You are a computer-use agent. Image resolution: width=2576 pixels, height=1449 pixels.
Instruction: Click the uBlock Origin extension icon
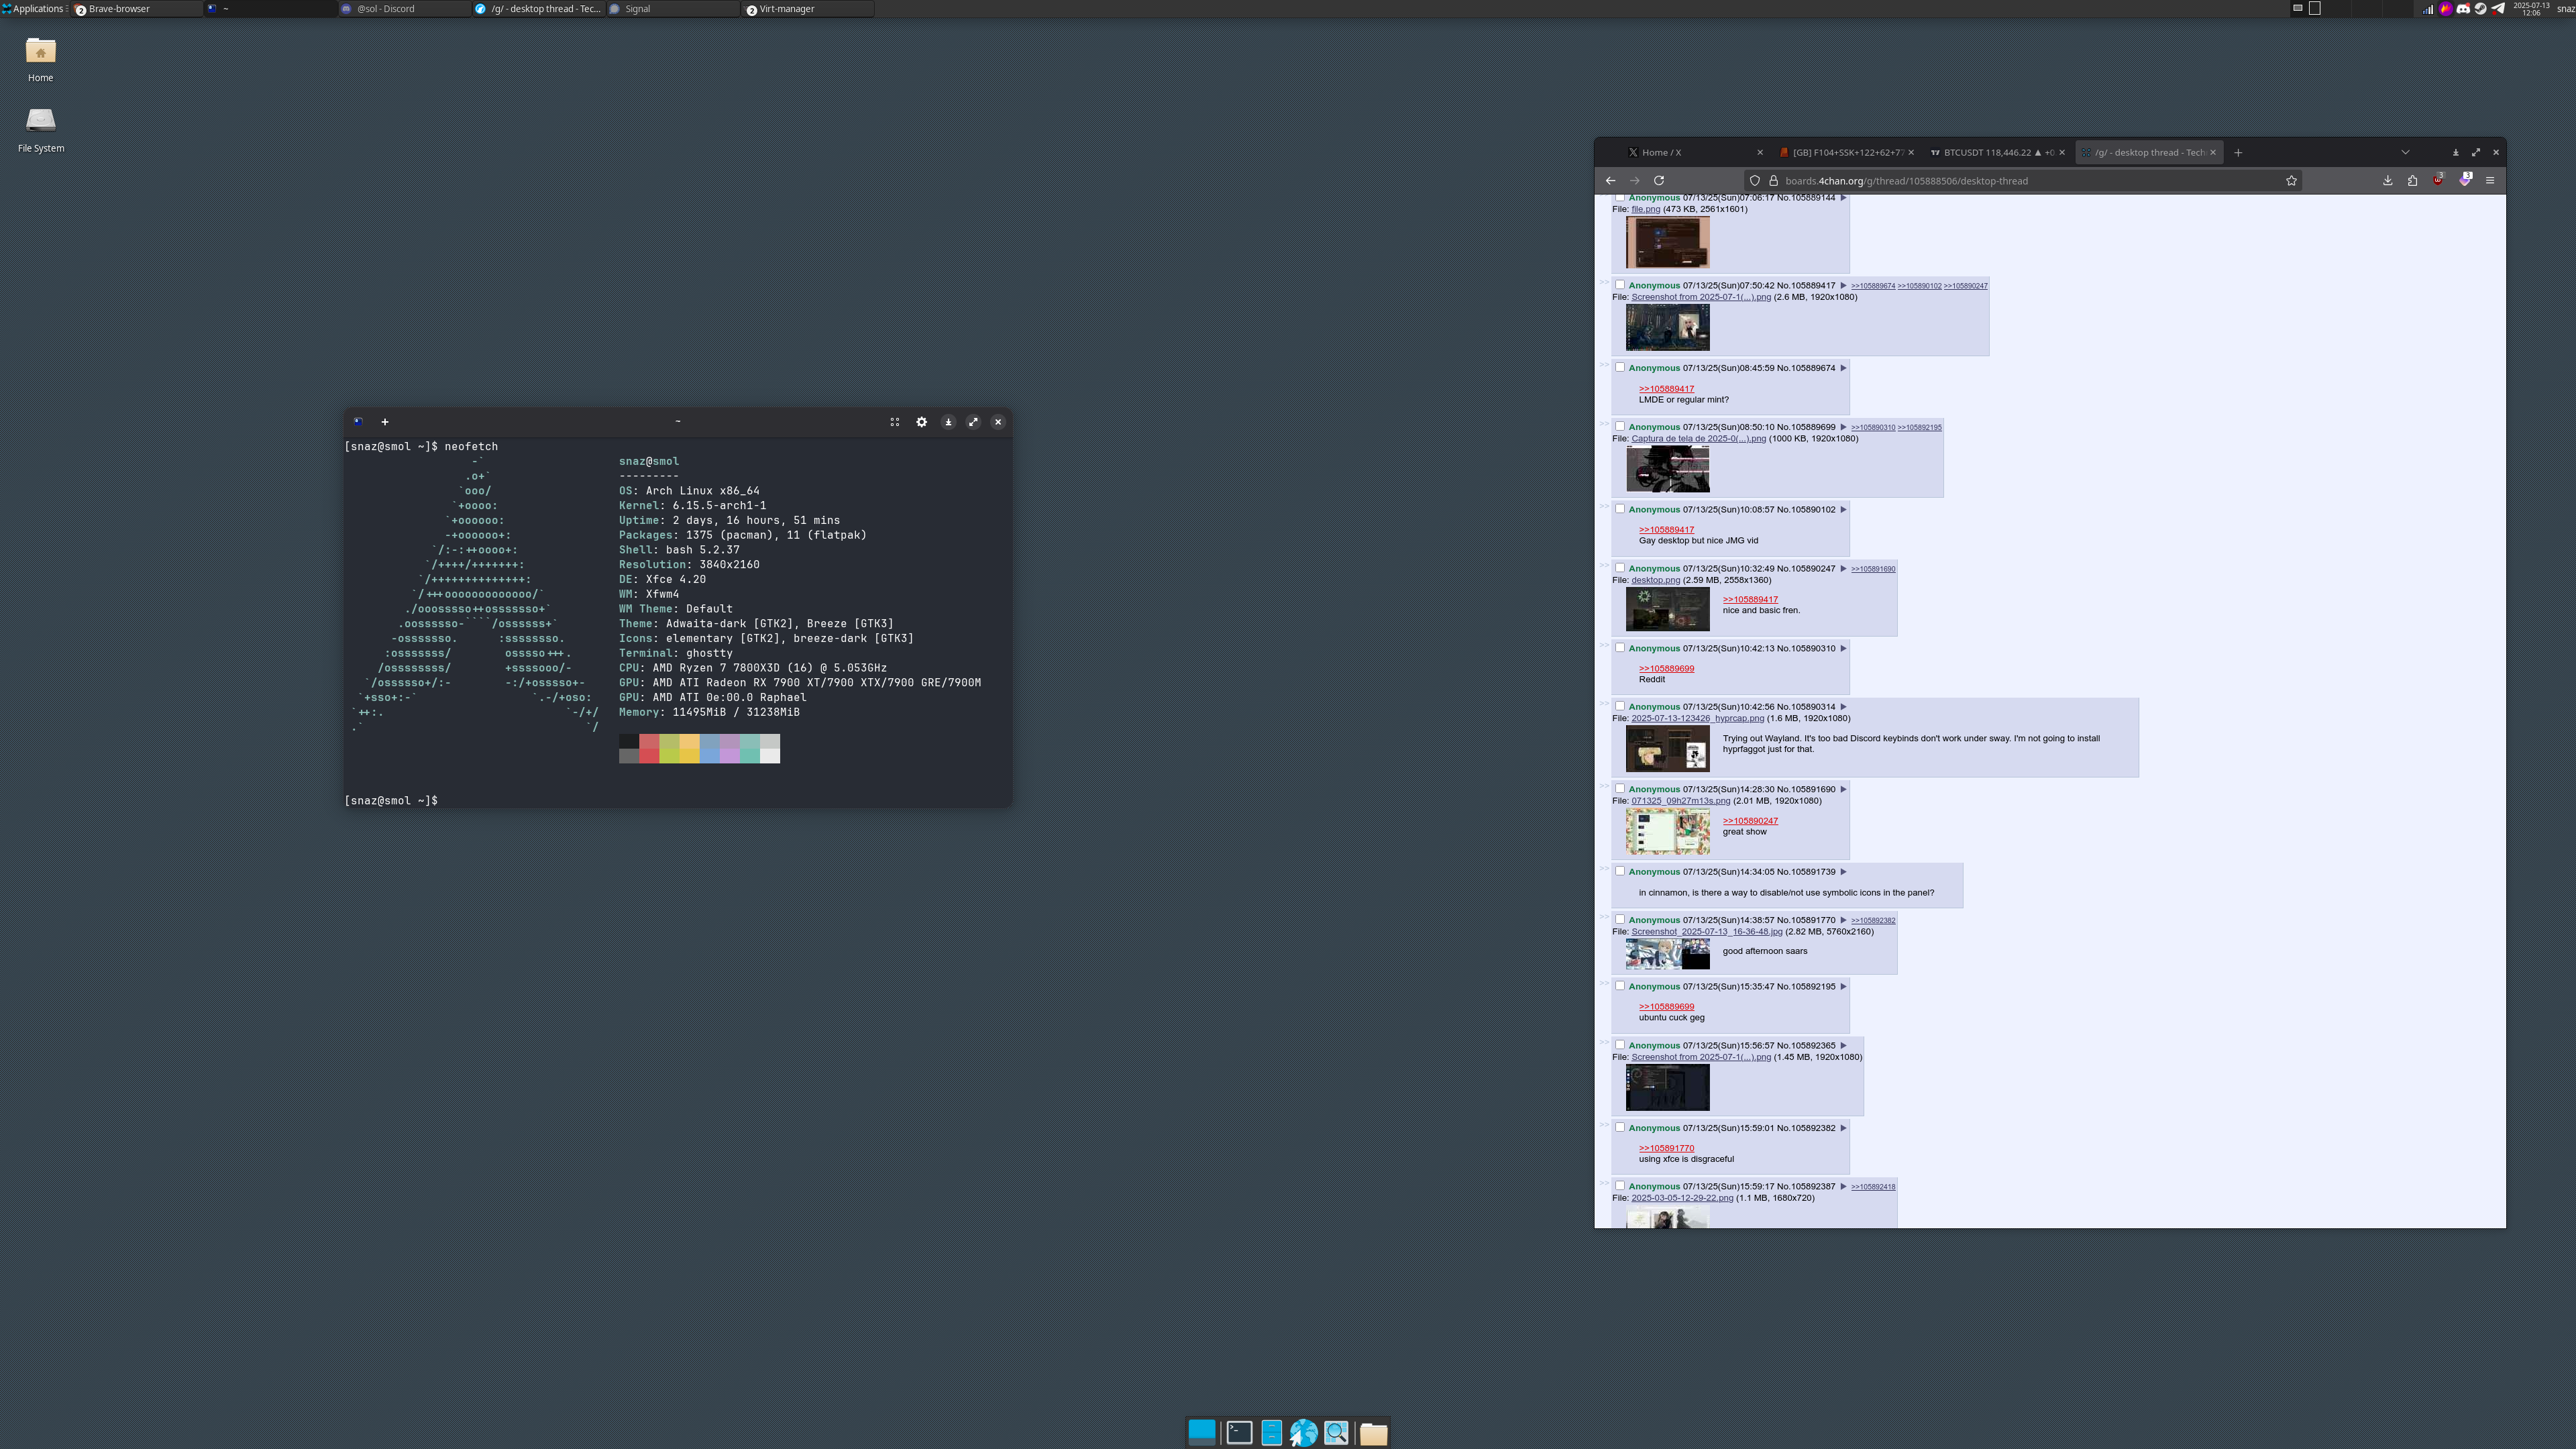point(2438,180)
